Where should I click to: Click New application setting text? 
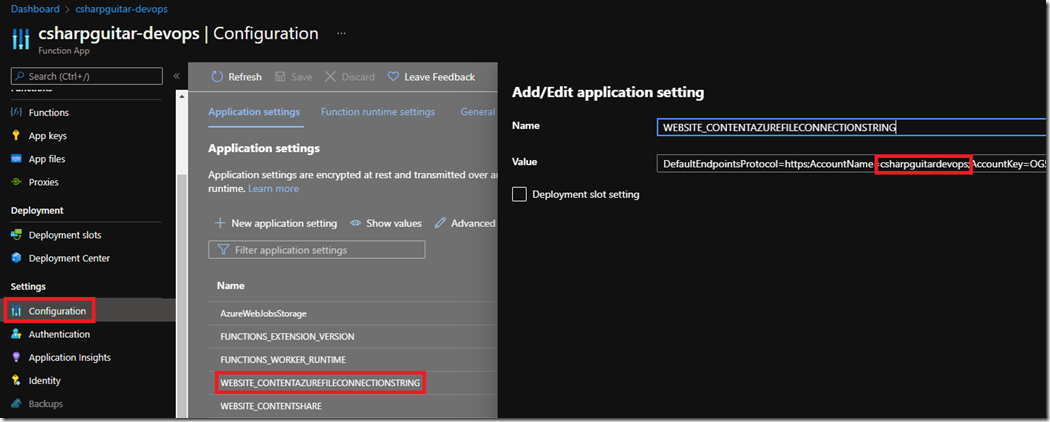click(x=284, y=223)
